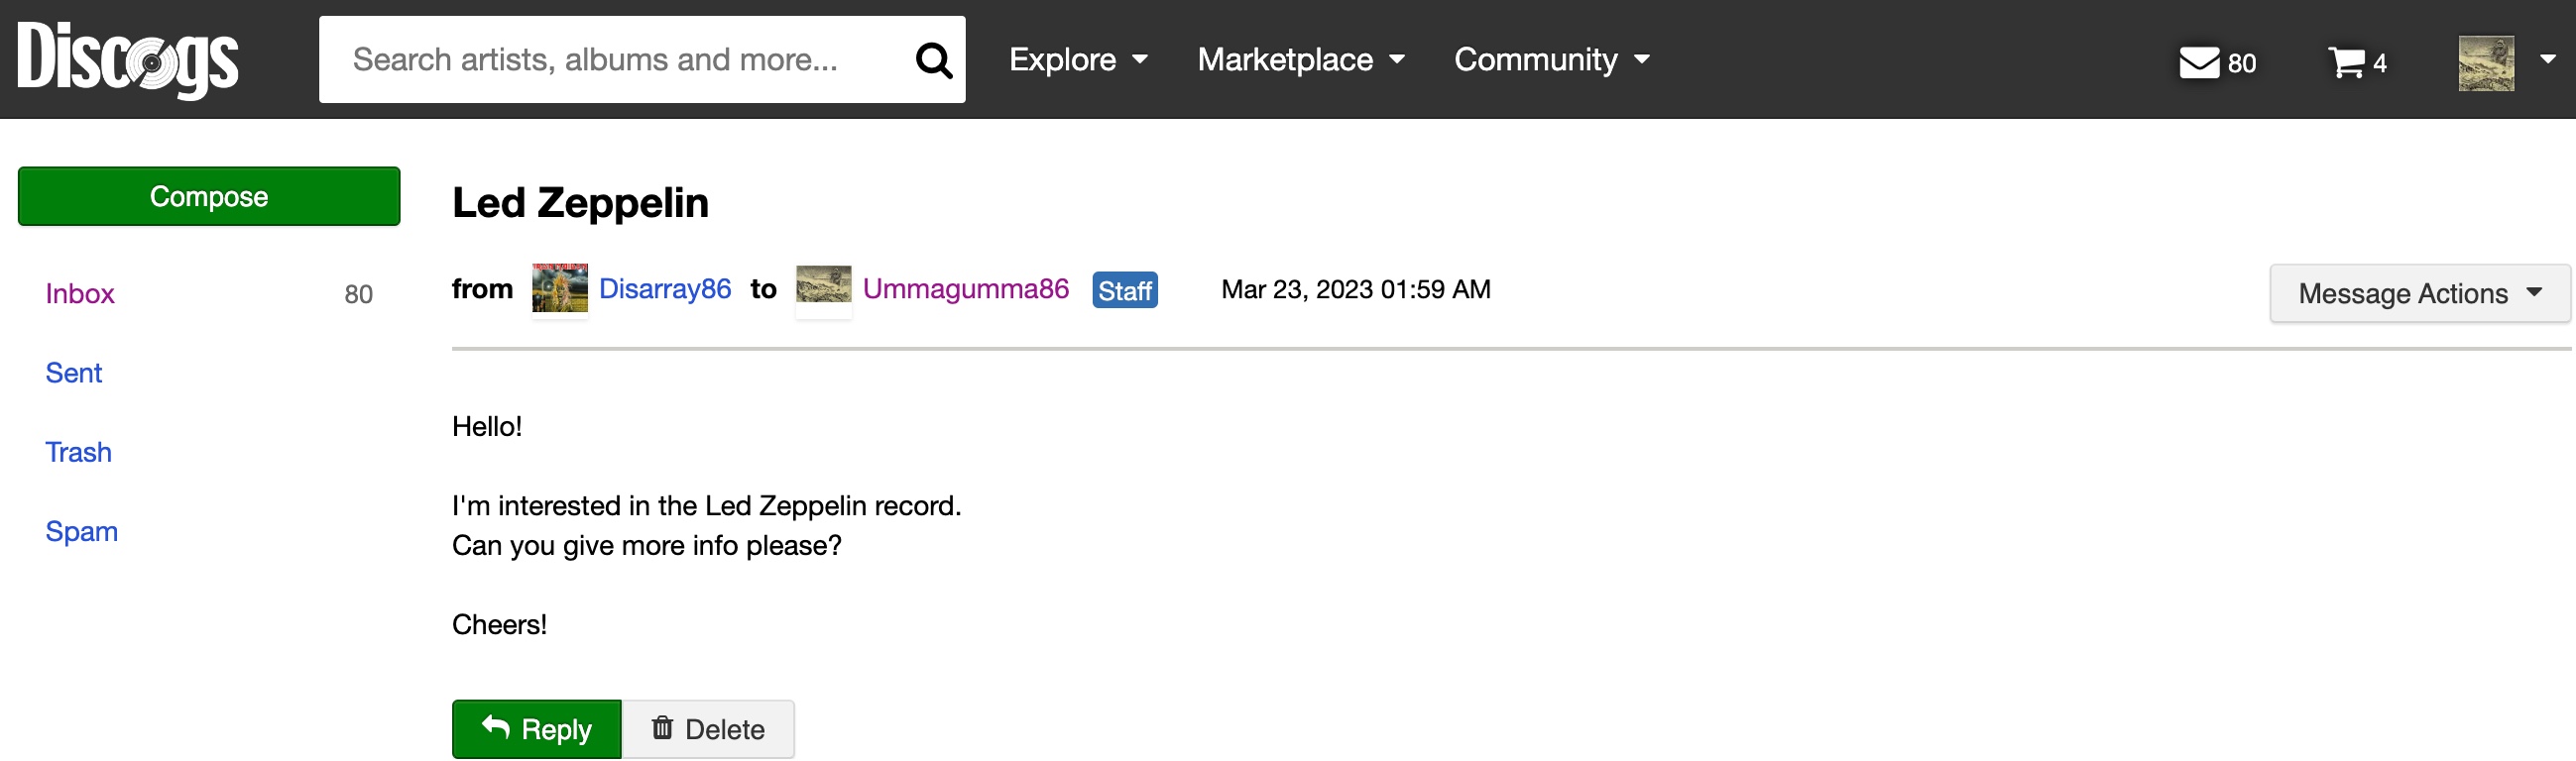This screenshot has height=761, width=2576.
Task: Click the search magnifier icon
Action: pos(933,60)
